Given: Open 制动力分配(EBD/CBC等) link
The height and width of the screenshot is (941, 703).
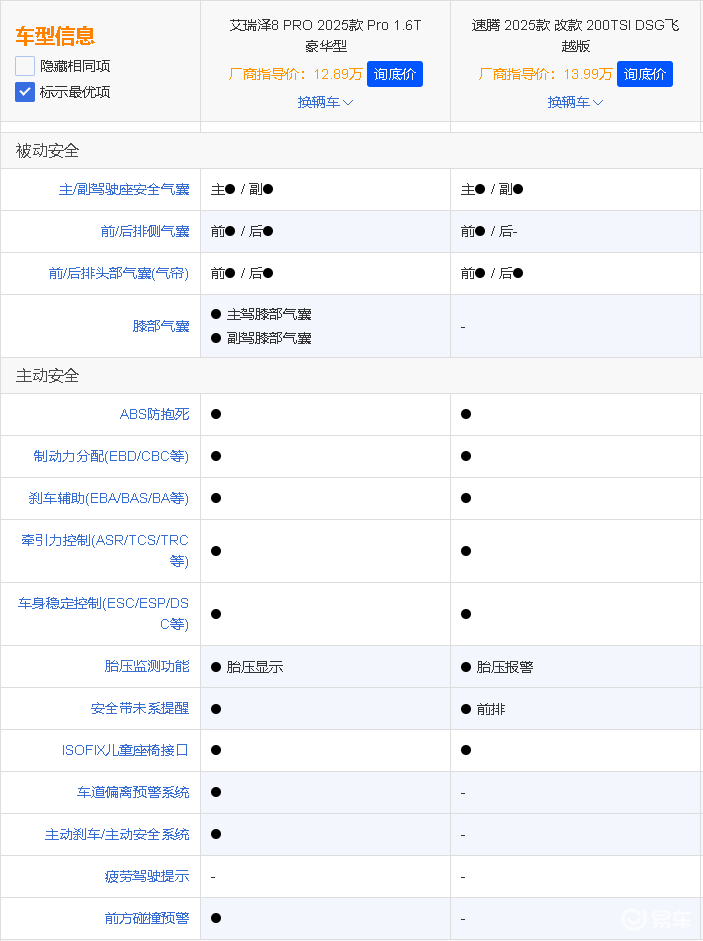Looking at the screenshot, I should (x=111, y=456).
